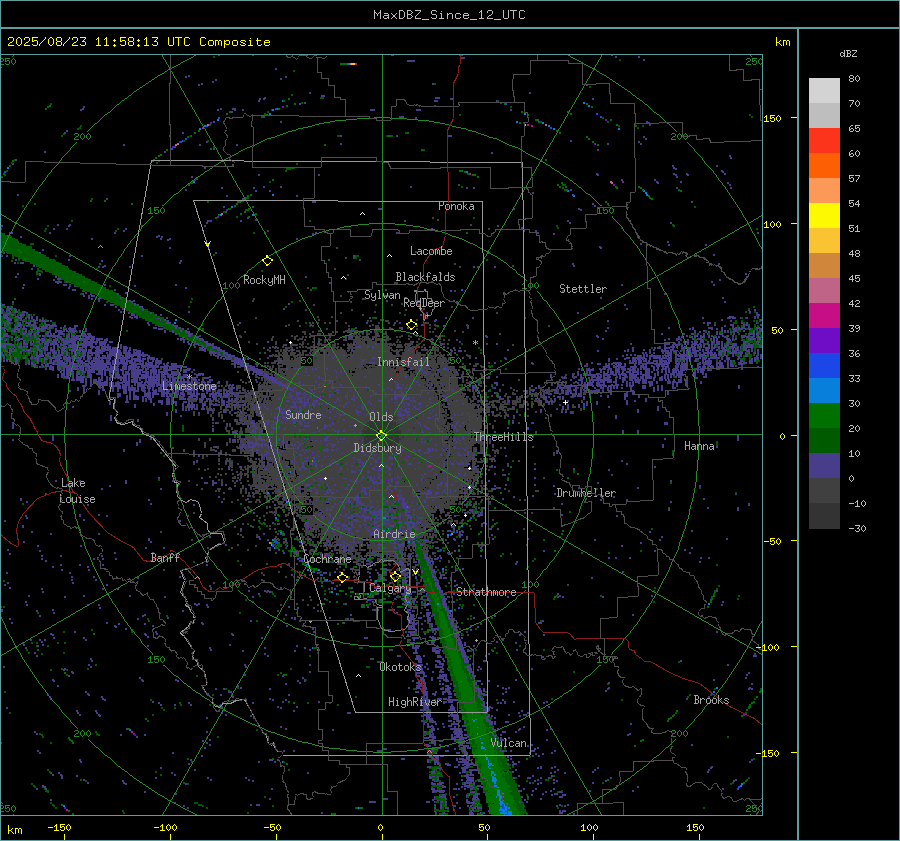Click the 2025/08/23 11:58:13 UTC Composite timestamp

coord(138,42)
